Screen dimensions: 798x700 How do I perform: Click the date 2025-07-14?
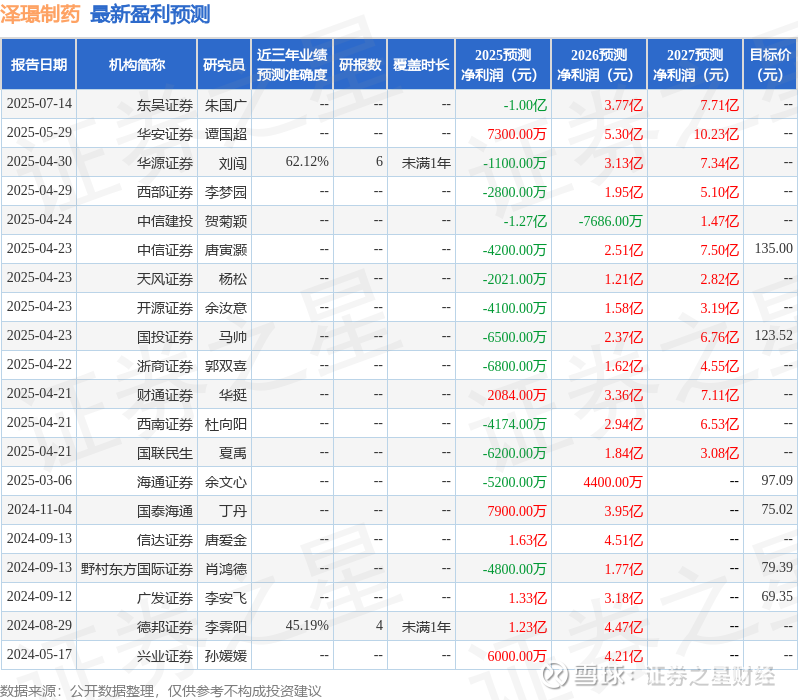pyautogui.click(x=39, y=104)
